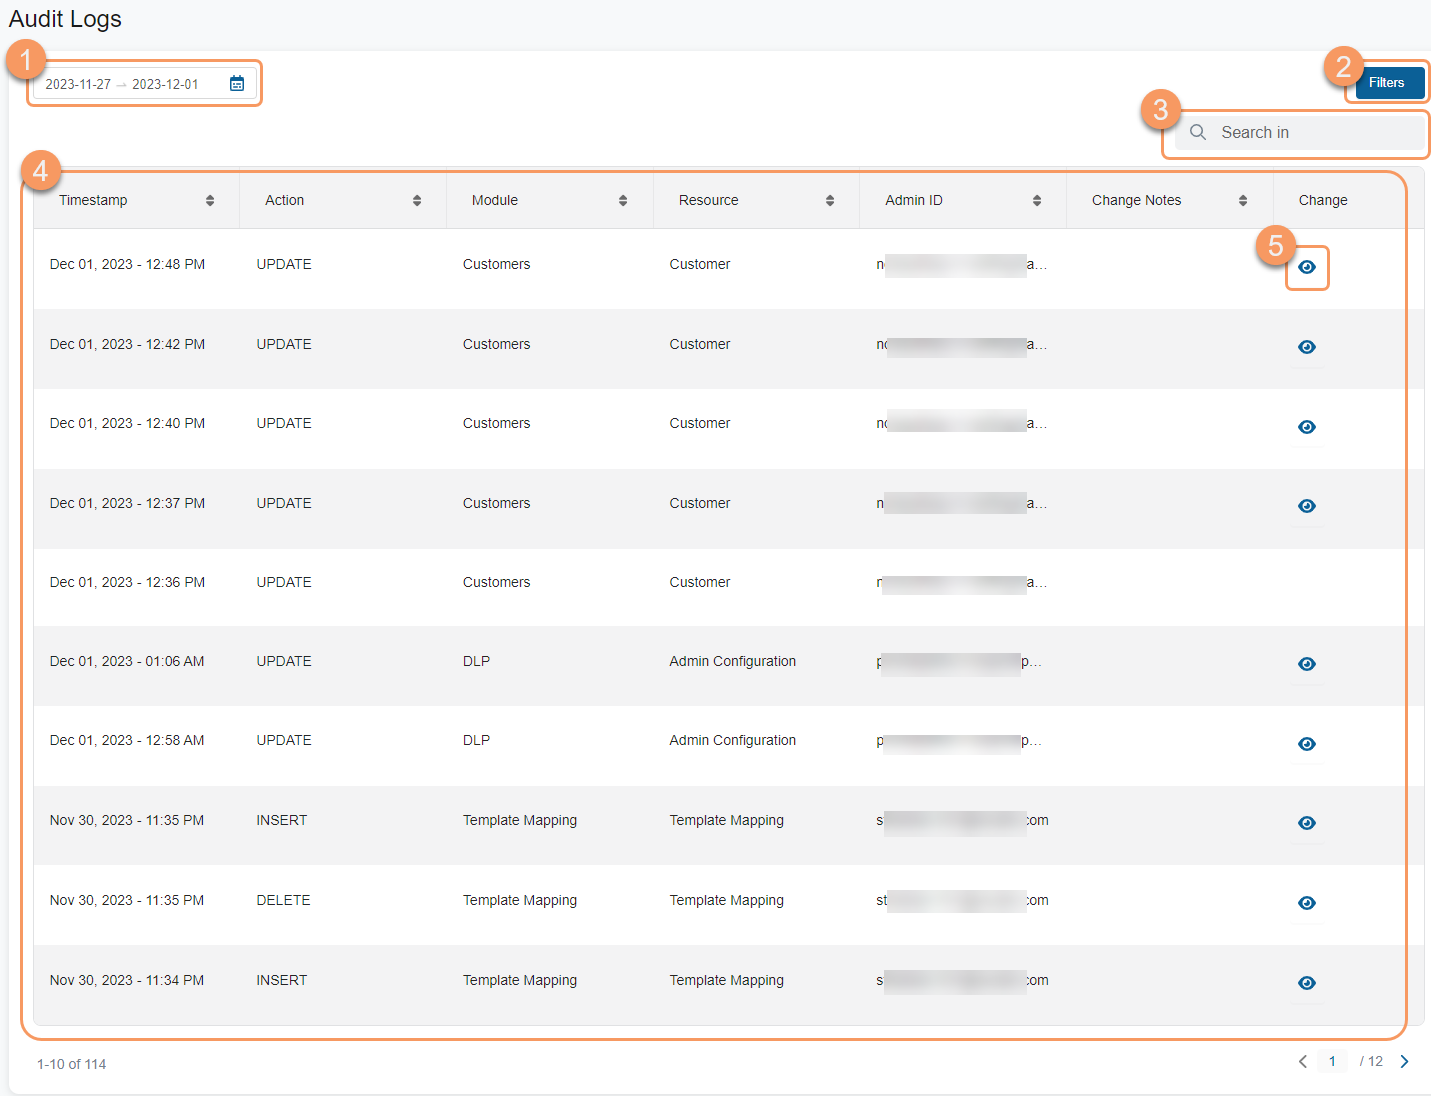
Task: View change details for 12:48 PM update
Action: [x=1306, y=267]
